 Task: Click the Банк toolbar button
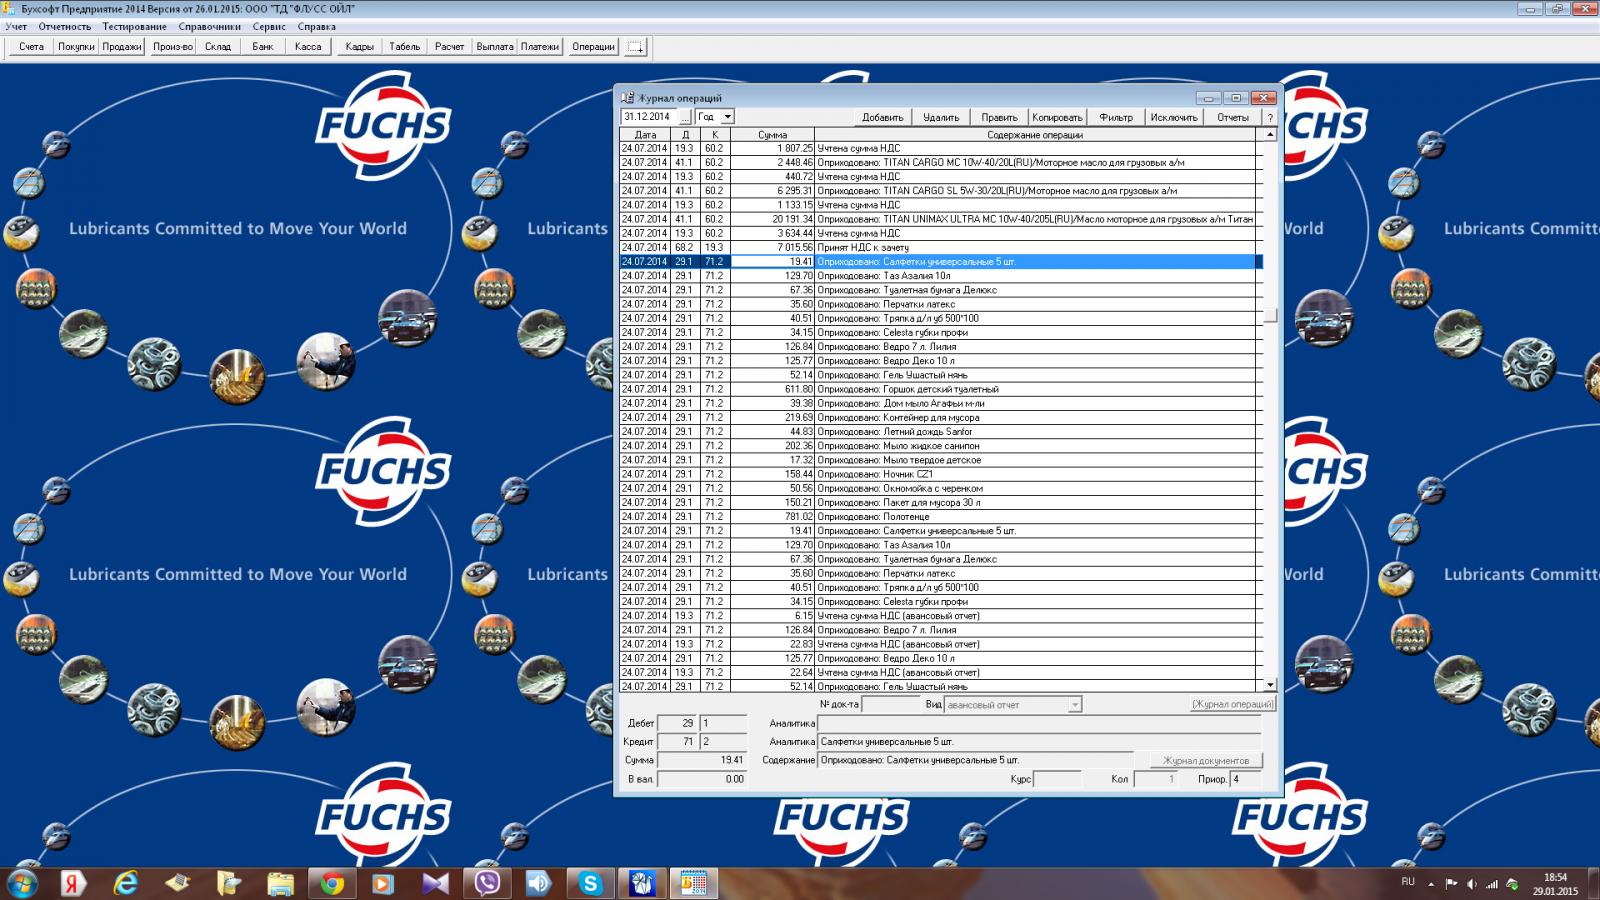[263, 47]
